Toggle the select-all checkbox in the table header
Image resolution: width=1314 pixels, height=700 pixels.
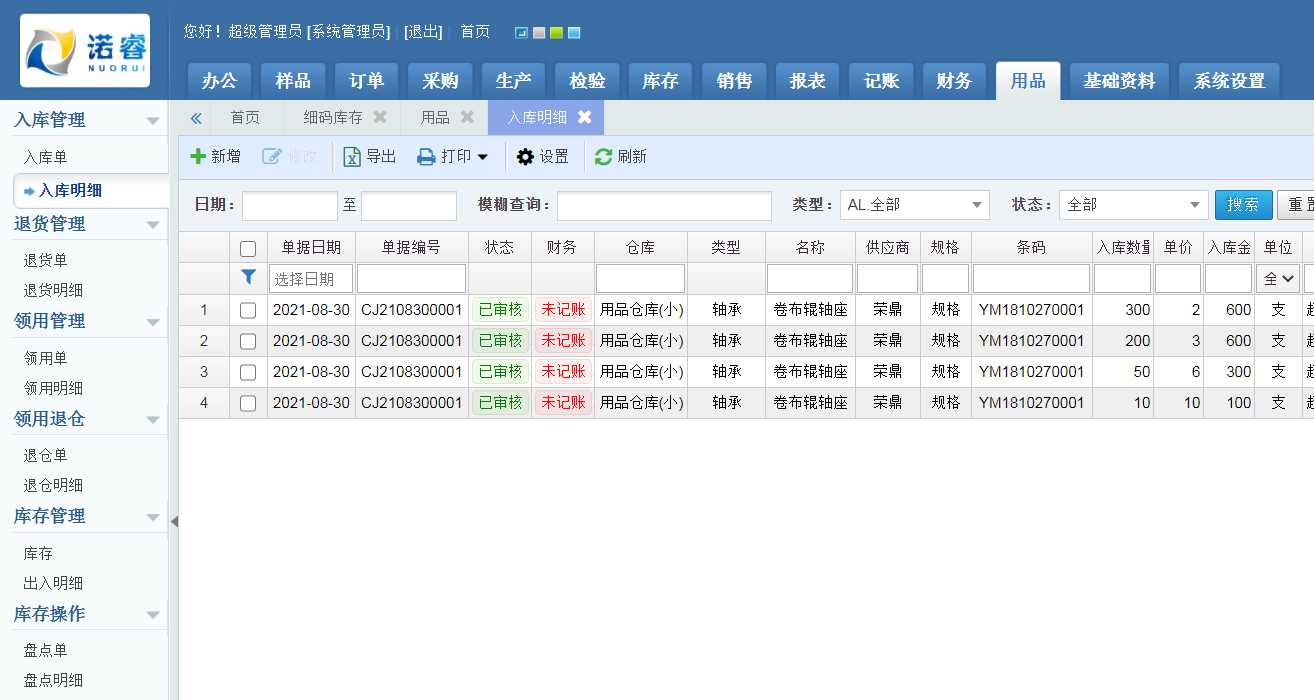[x=248, y=246]
